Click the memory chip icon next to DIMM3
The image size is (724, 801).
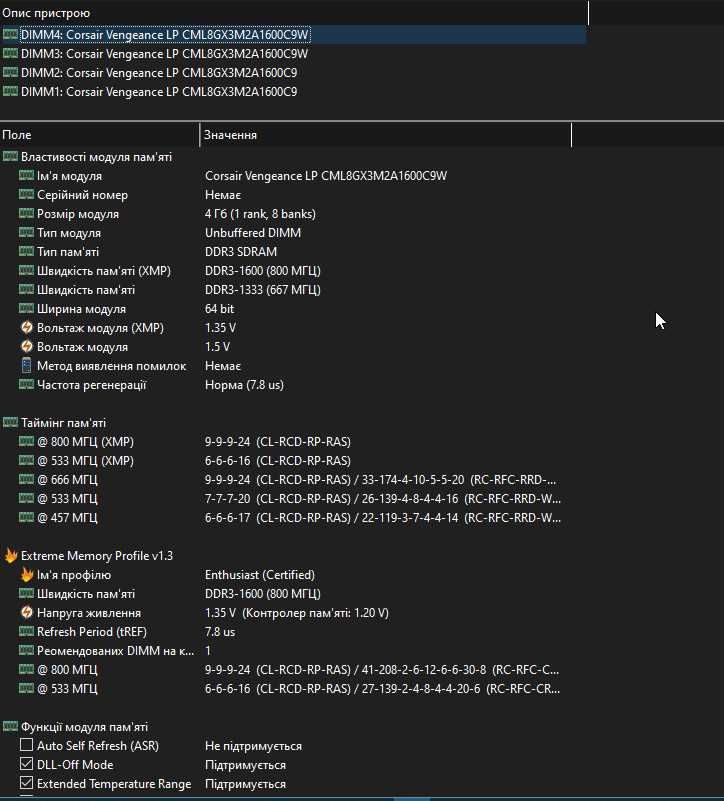pos(10,53)
